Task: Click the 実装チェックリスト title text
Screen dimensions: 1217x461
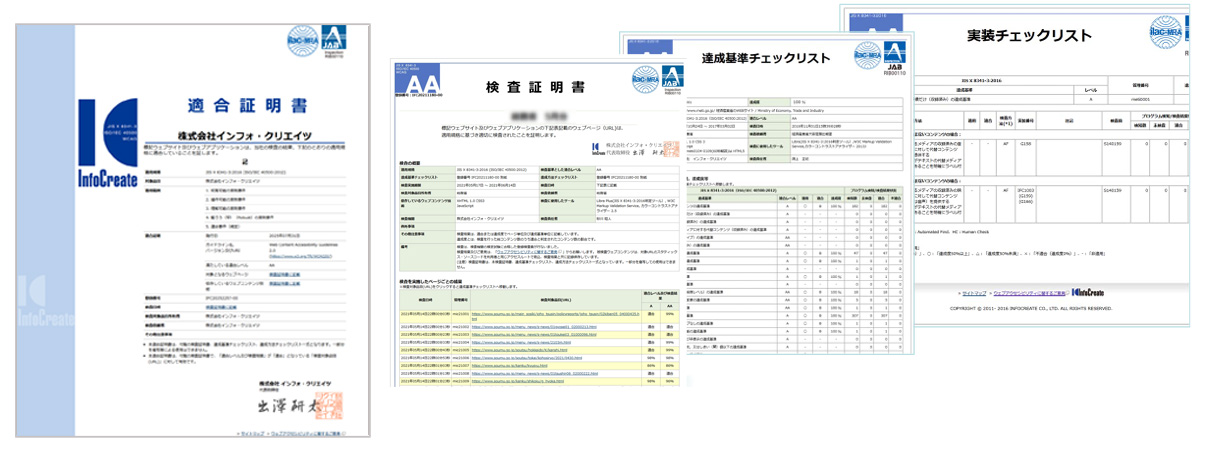Action: pyautogui.click(x=1030, y=36)
